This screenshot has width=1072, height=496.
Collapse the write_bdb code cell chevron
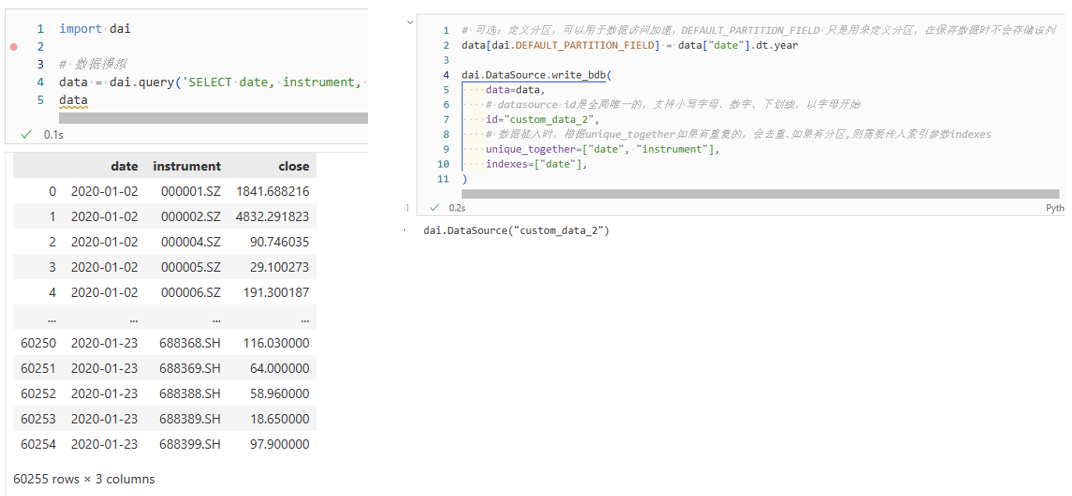click(407, 208)
